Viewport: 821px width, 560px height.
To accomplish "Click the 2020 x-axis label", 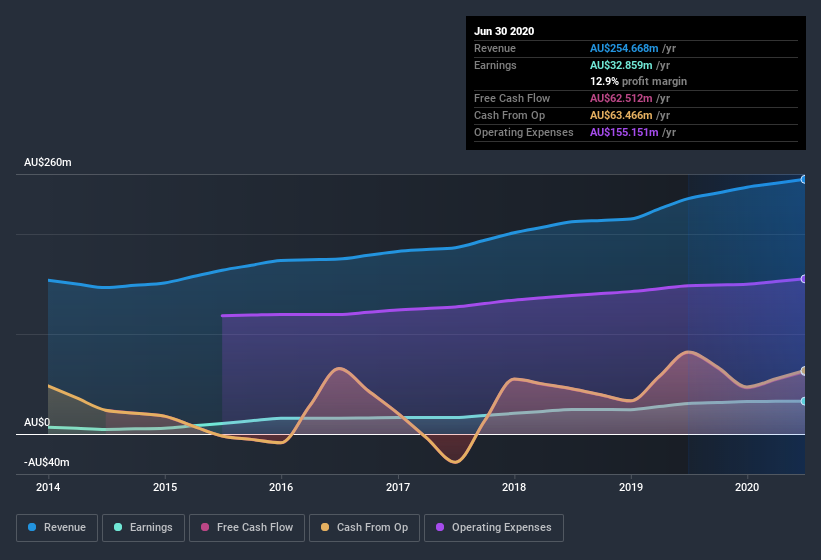I will pyautogui.click(x=747, y=487).
